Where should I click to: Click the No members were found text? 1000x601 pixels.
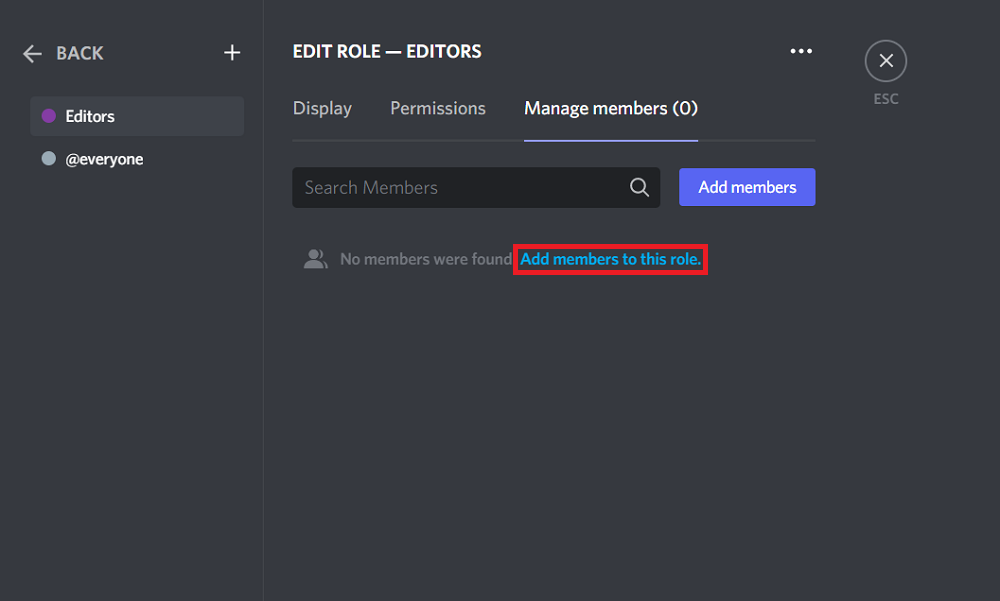424,258
